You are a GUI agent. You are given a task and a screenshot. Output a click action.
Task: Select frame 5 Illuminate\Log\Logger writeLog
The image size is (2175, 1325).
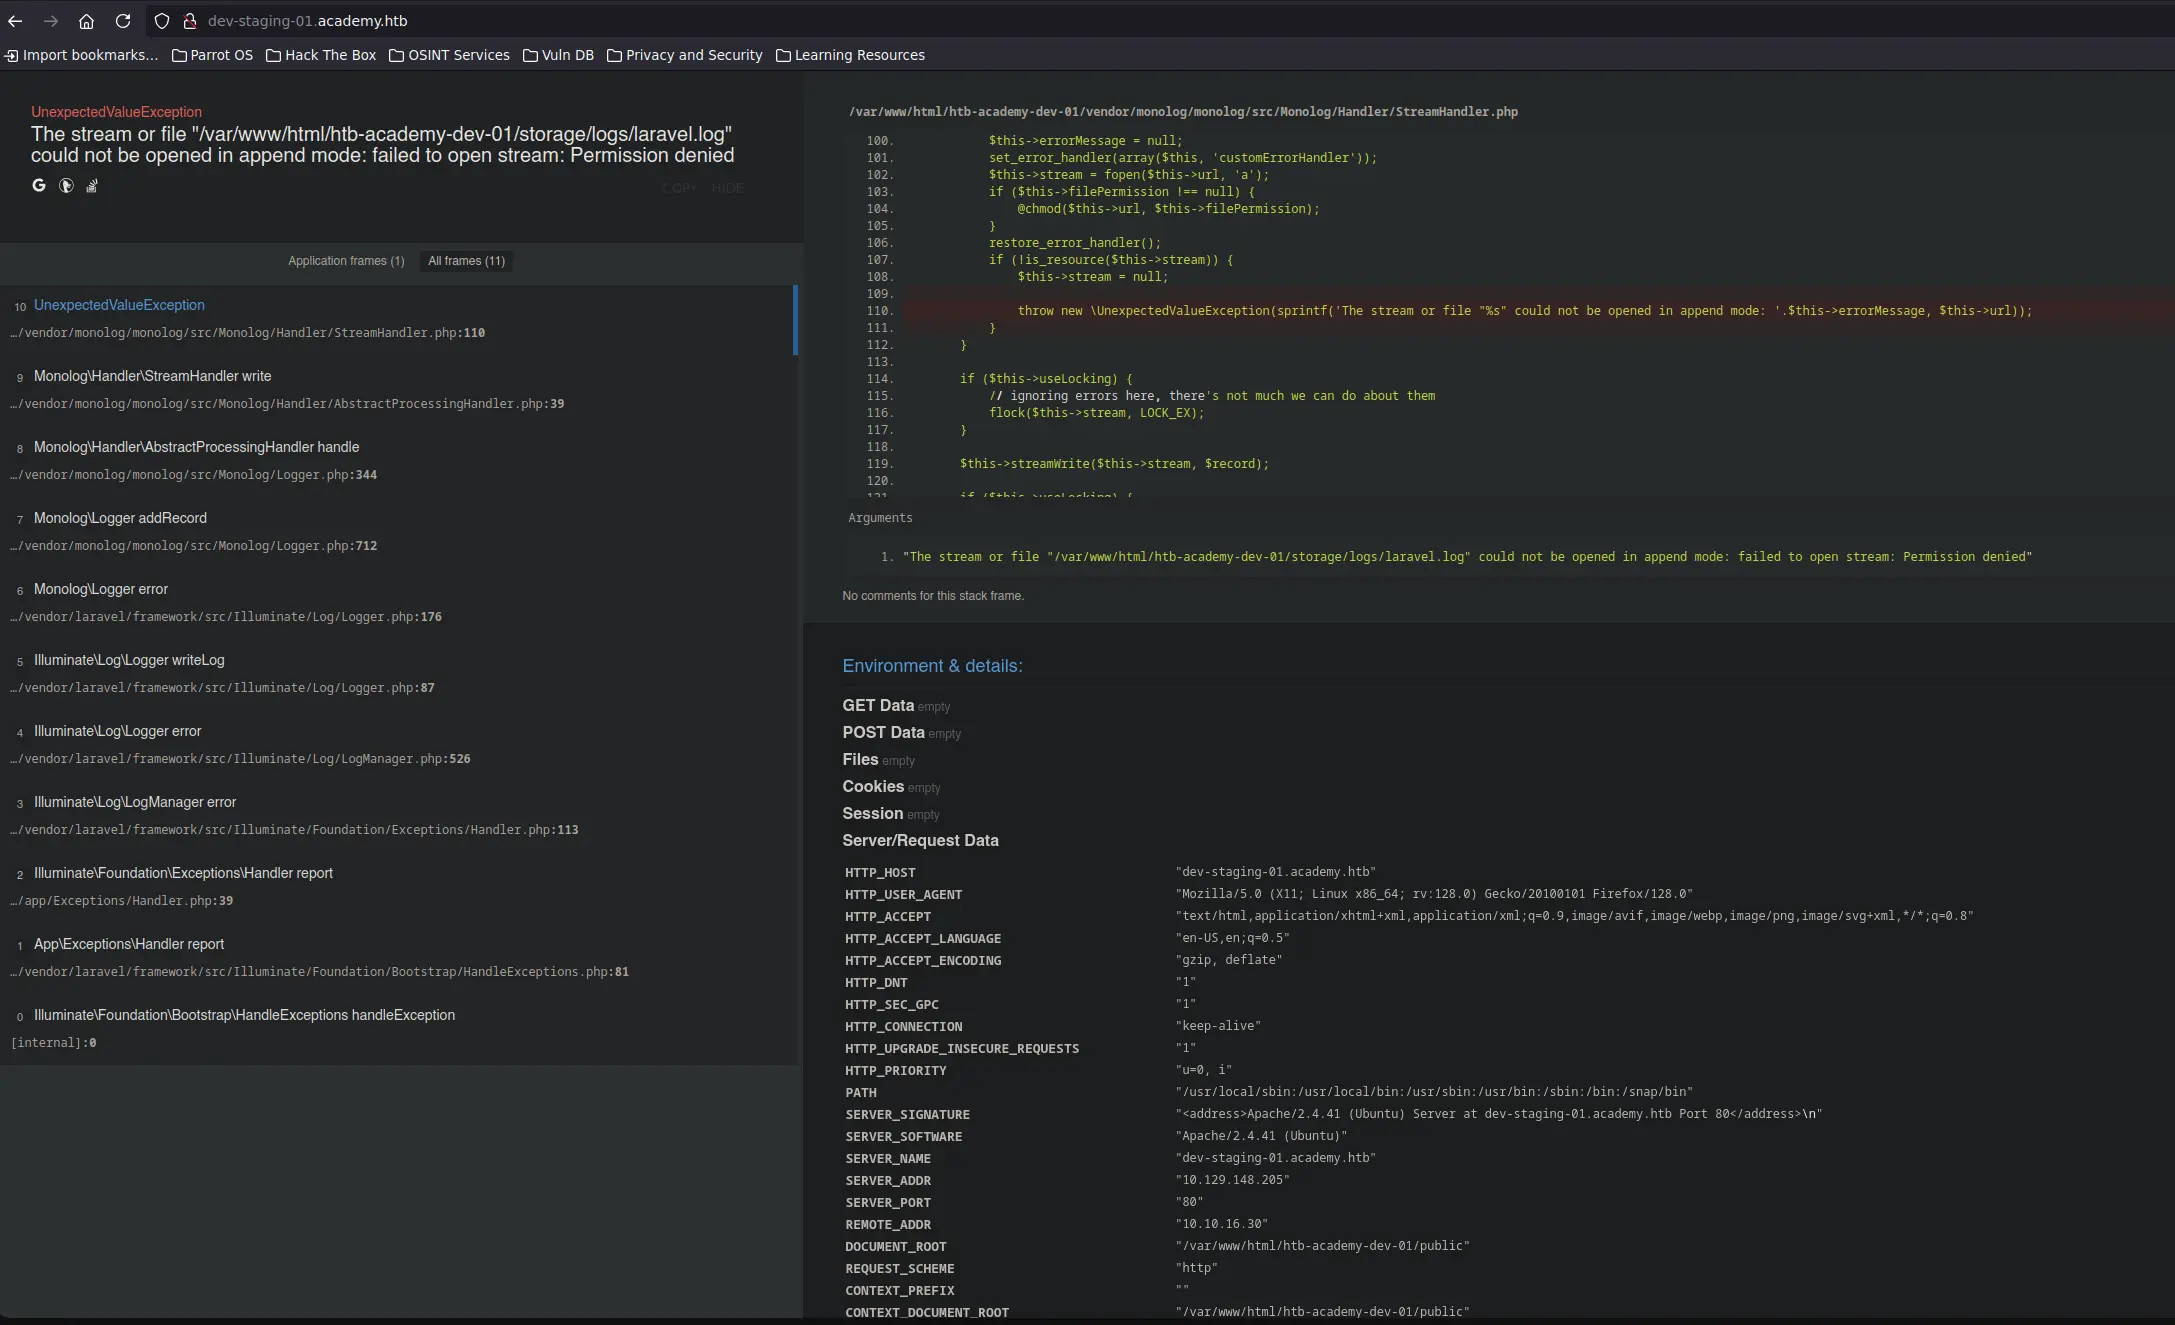coord(398,674)
